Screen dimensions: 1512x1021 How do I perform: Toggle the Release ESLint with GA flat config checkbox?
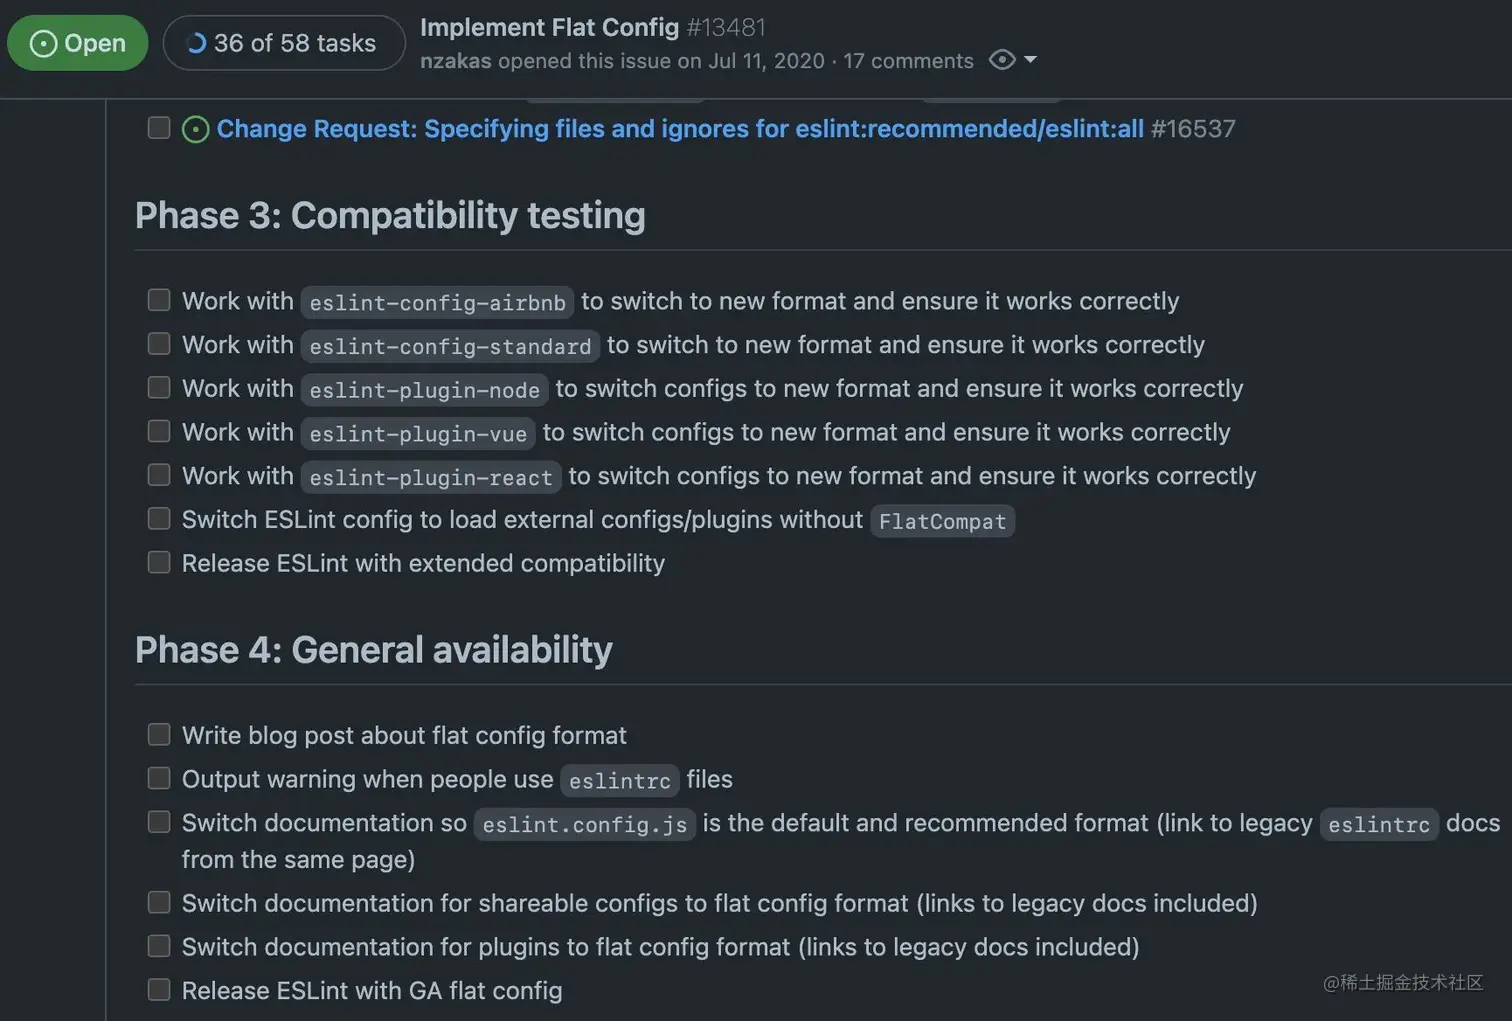click(x=159, y=990)
